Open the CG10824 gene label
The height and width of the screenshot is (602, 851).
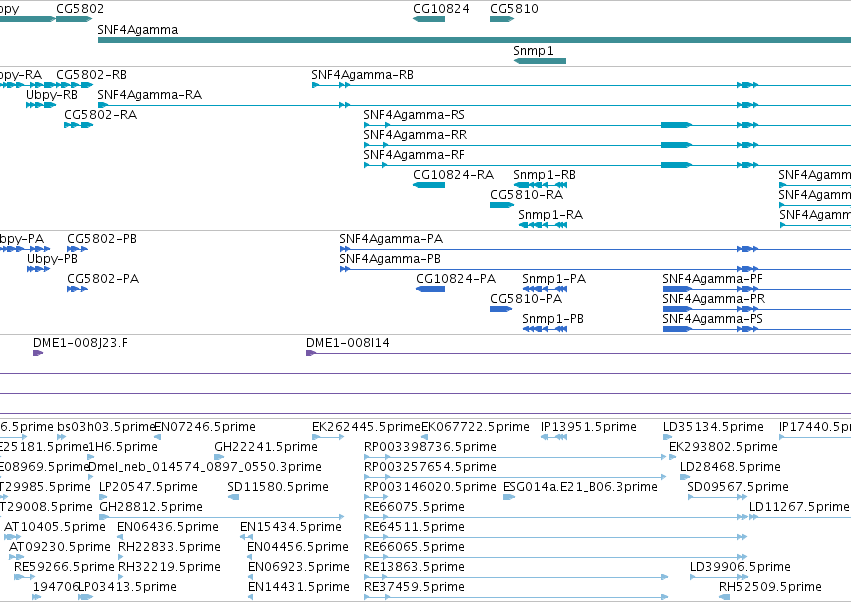click(441, 9)
